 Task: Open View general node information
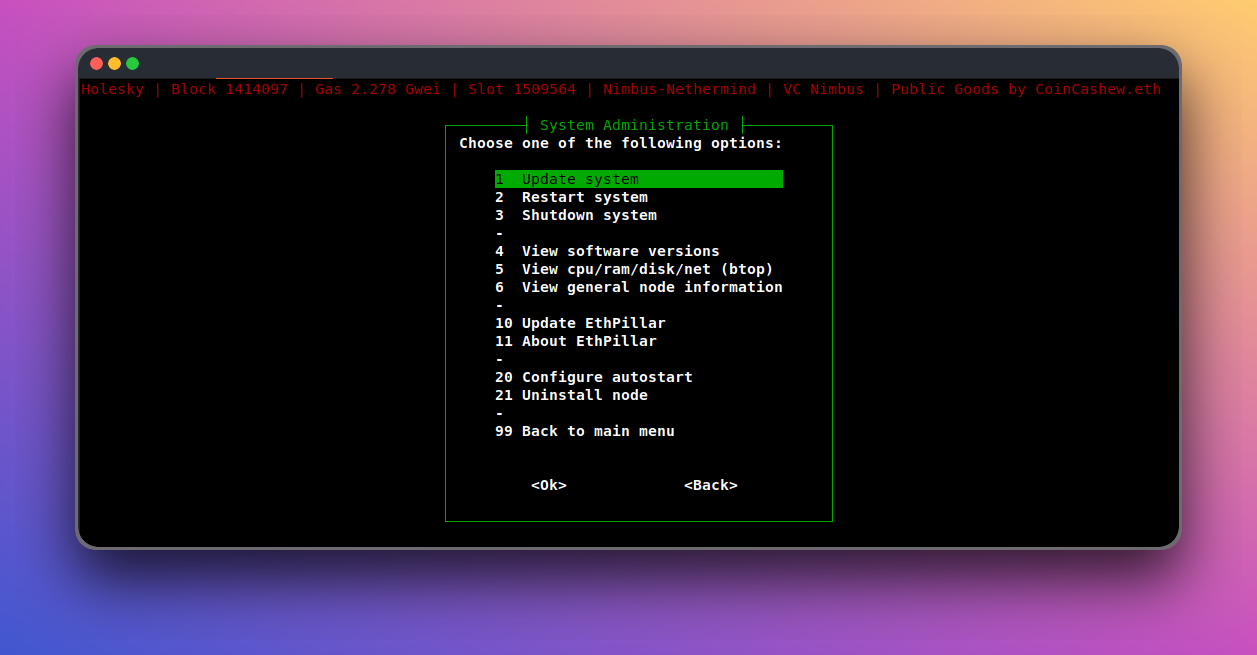(651, 287)
